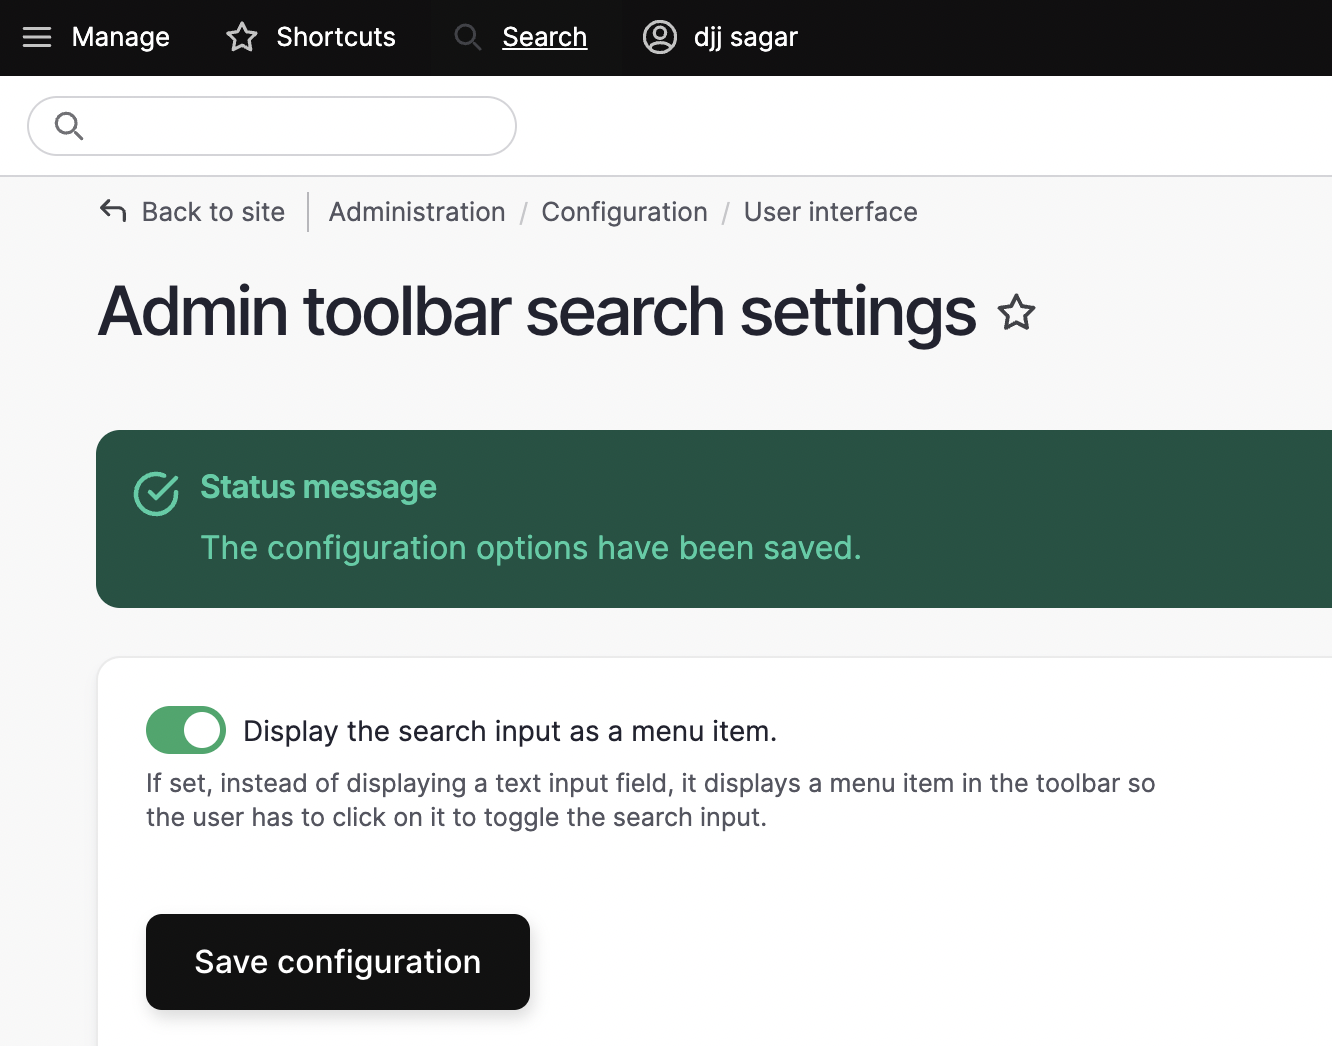Click inside the search input field

point(280,125)
